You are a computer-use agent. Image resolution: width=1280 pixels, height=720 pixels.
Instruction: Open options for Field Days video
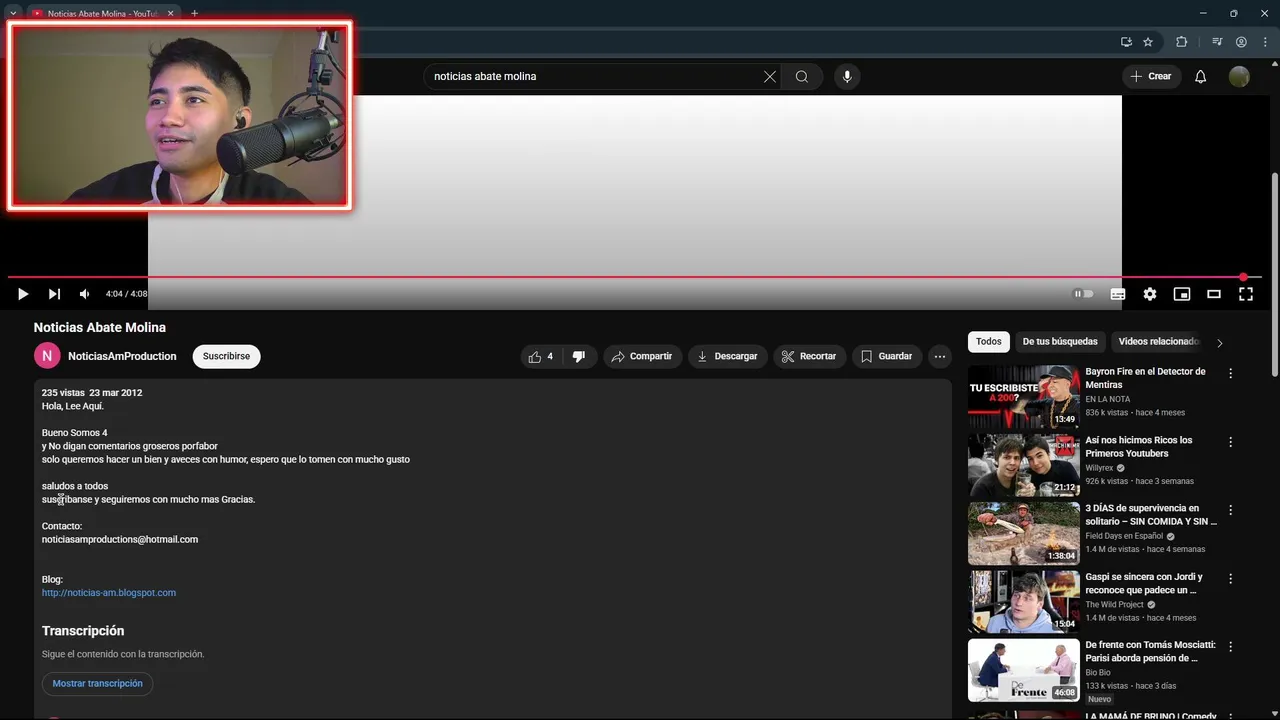click(1231, 510)
